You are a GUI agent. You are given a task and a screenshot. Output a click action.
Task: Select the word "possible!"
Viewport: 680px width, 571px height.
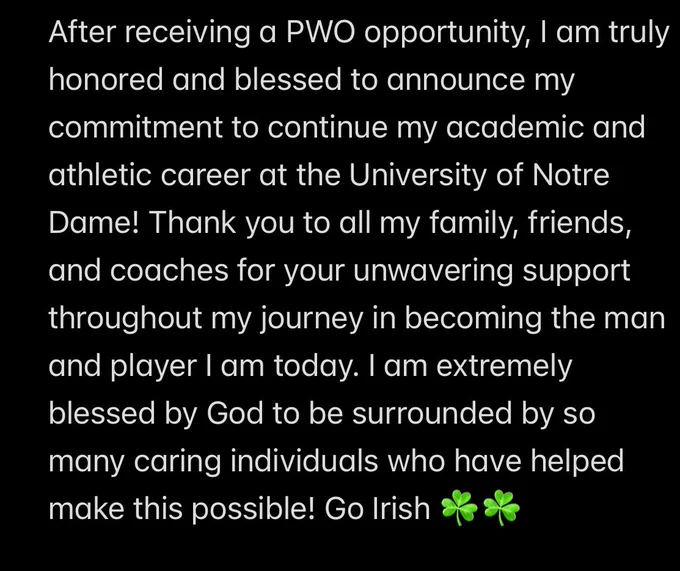[x=253, y=511]
